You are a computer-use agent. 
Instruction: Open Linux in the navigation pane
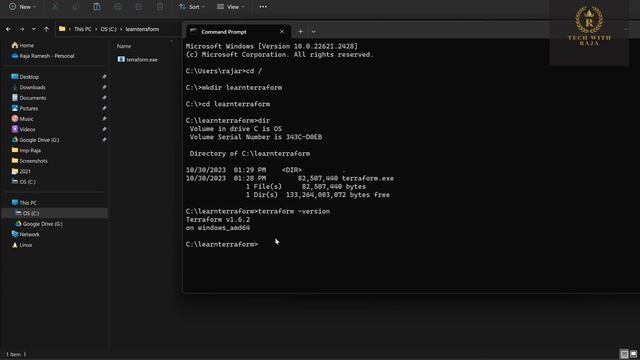pos(22,245)
